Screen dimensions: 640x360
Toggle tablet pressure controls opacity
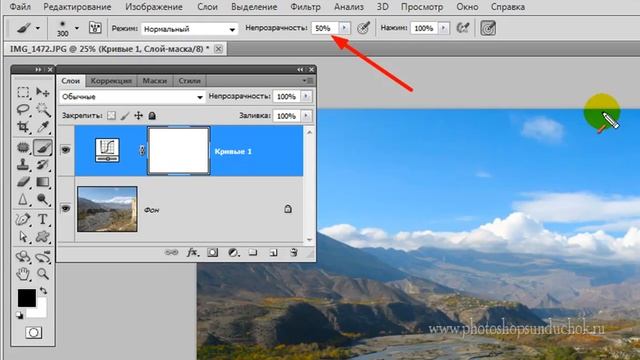(x=363, y=28)
